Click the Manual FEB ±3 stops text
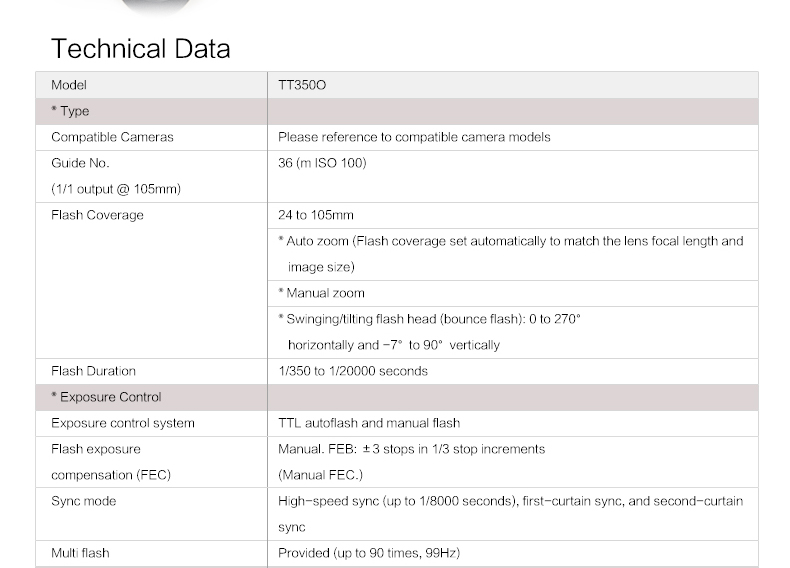Image resolution: width=790 pixels, height=568 pixels. click(411, 449)
